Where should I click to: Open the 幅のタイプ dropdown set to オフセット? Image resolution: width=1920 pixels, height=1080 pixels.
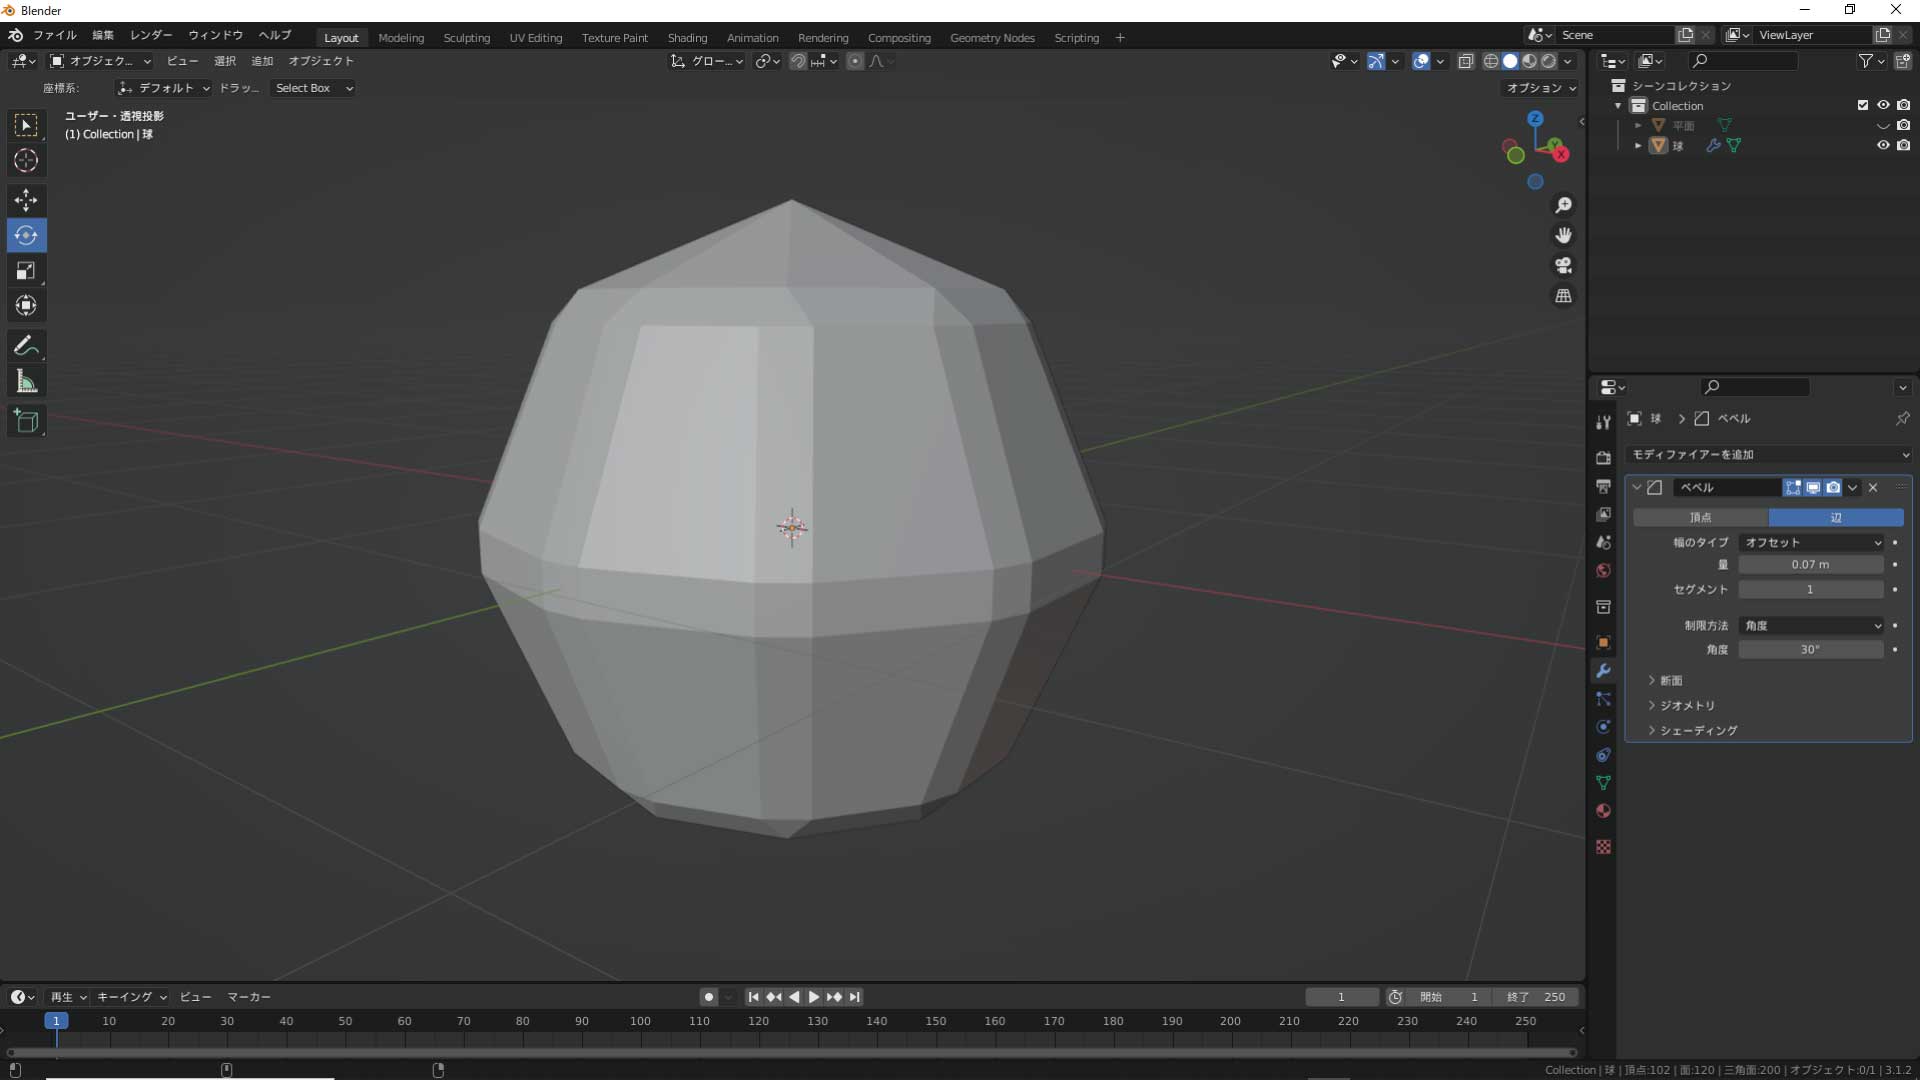point(1813,542)
